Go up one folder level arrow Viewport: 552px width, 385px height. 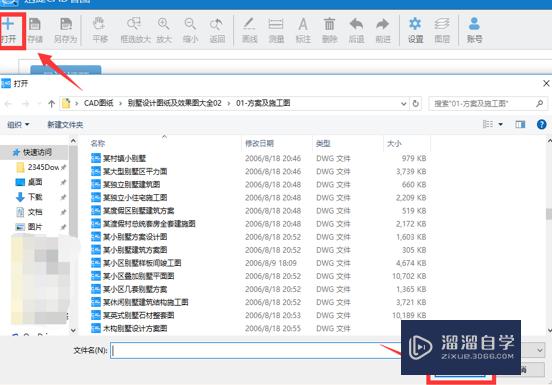tap(52, 103)
